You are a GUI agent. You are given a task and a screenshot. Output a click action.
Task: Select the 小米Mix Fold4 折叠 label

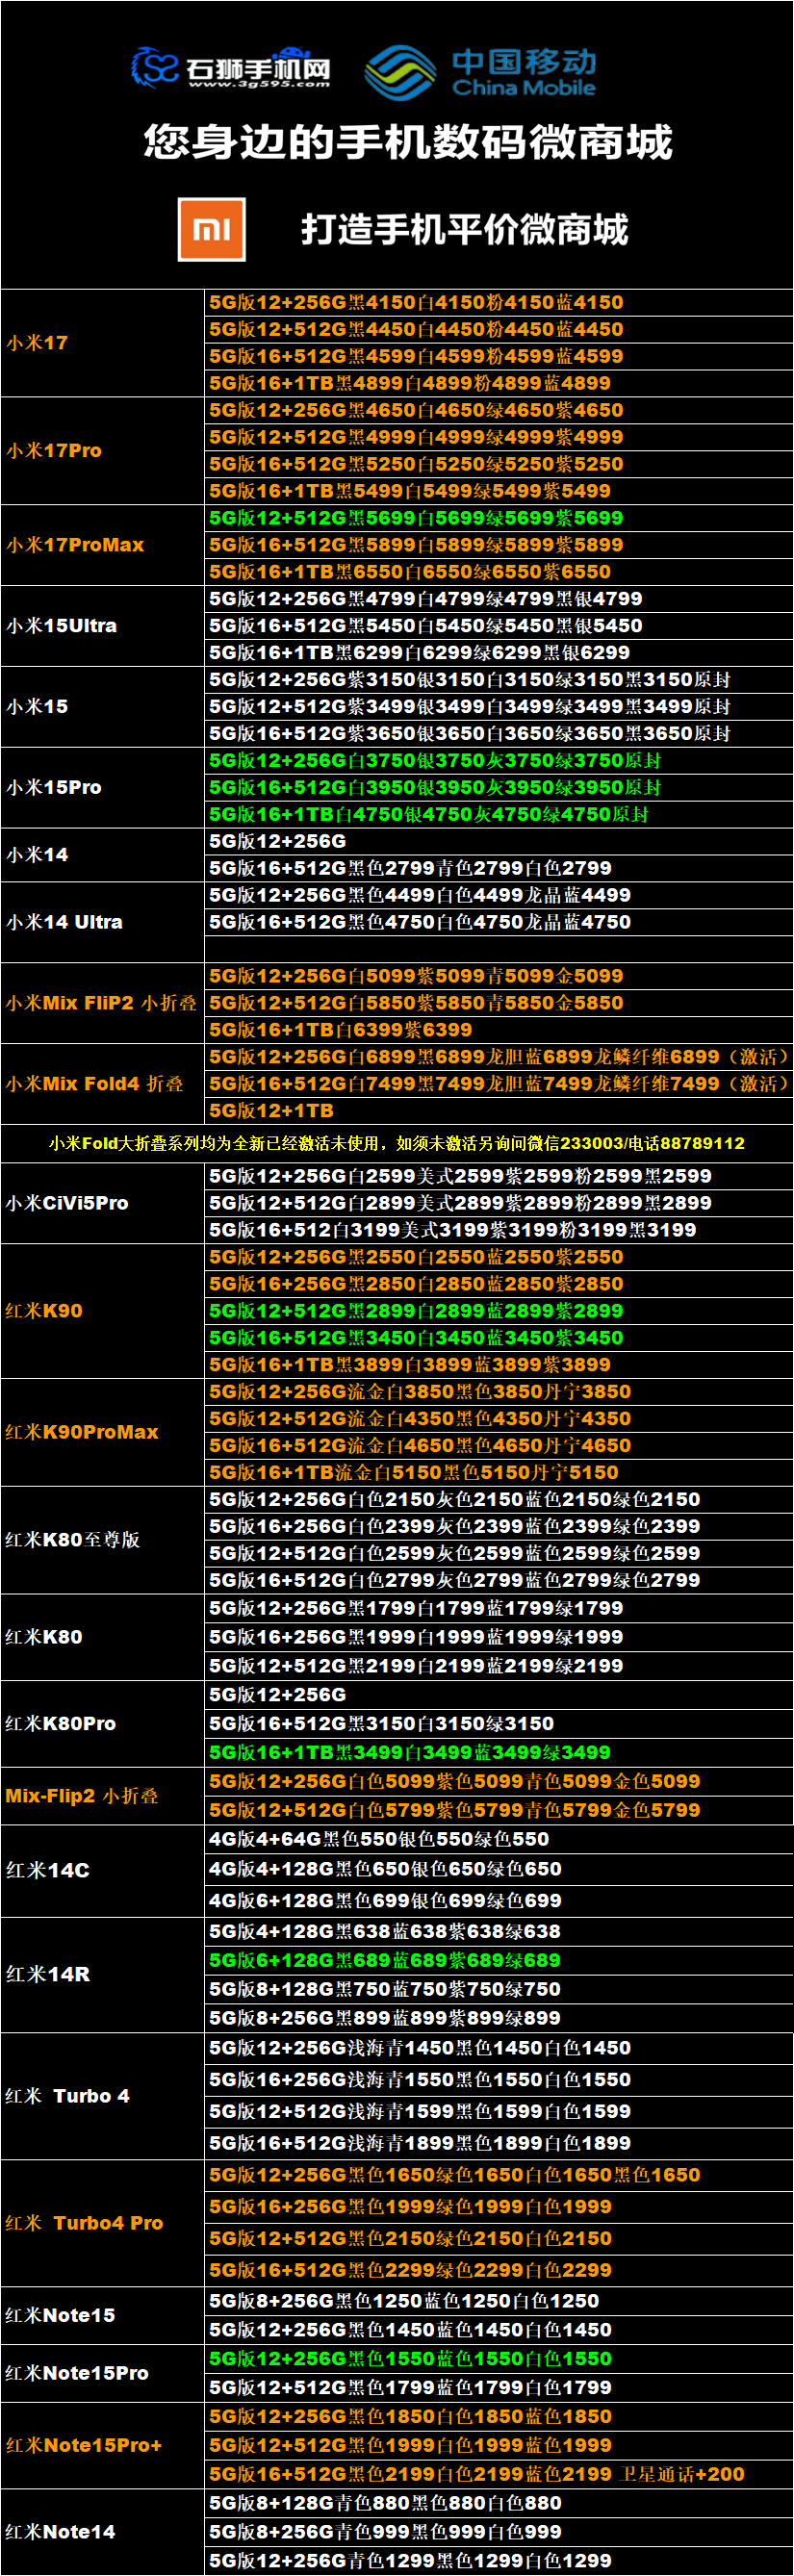click(95, 1084)
